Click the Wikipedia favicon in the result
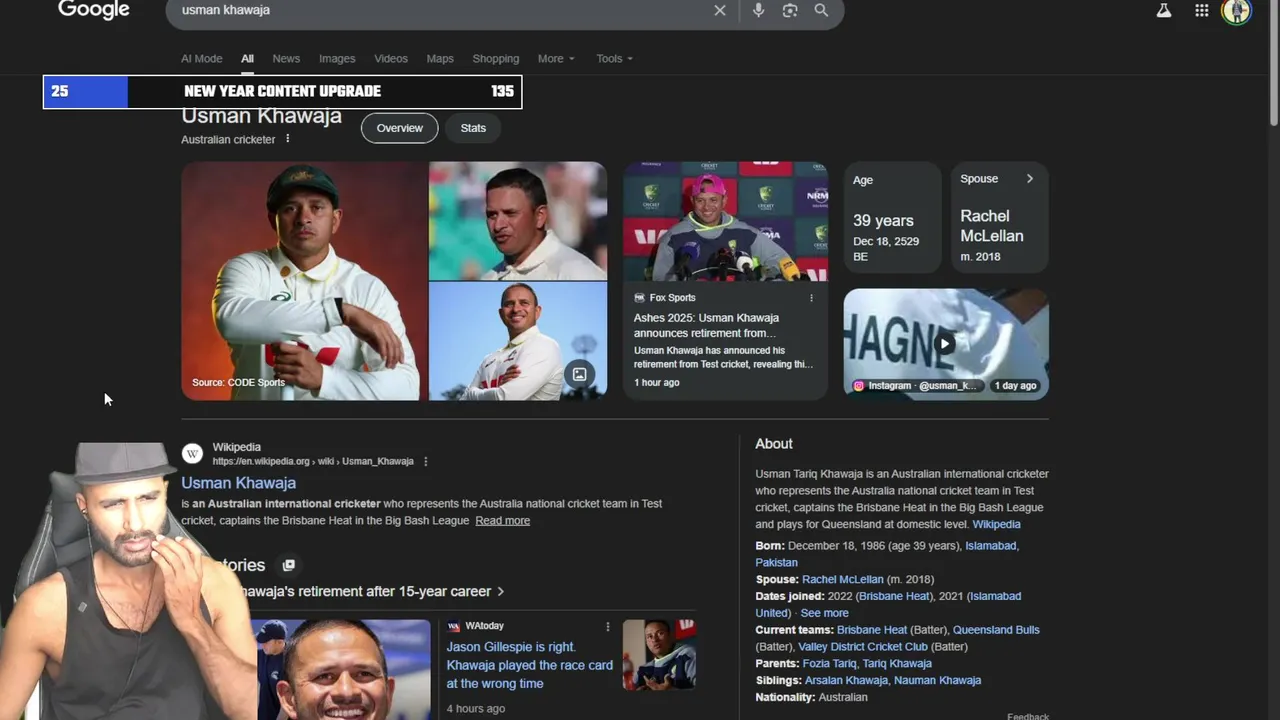 (192, 453)
